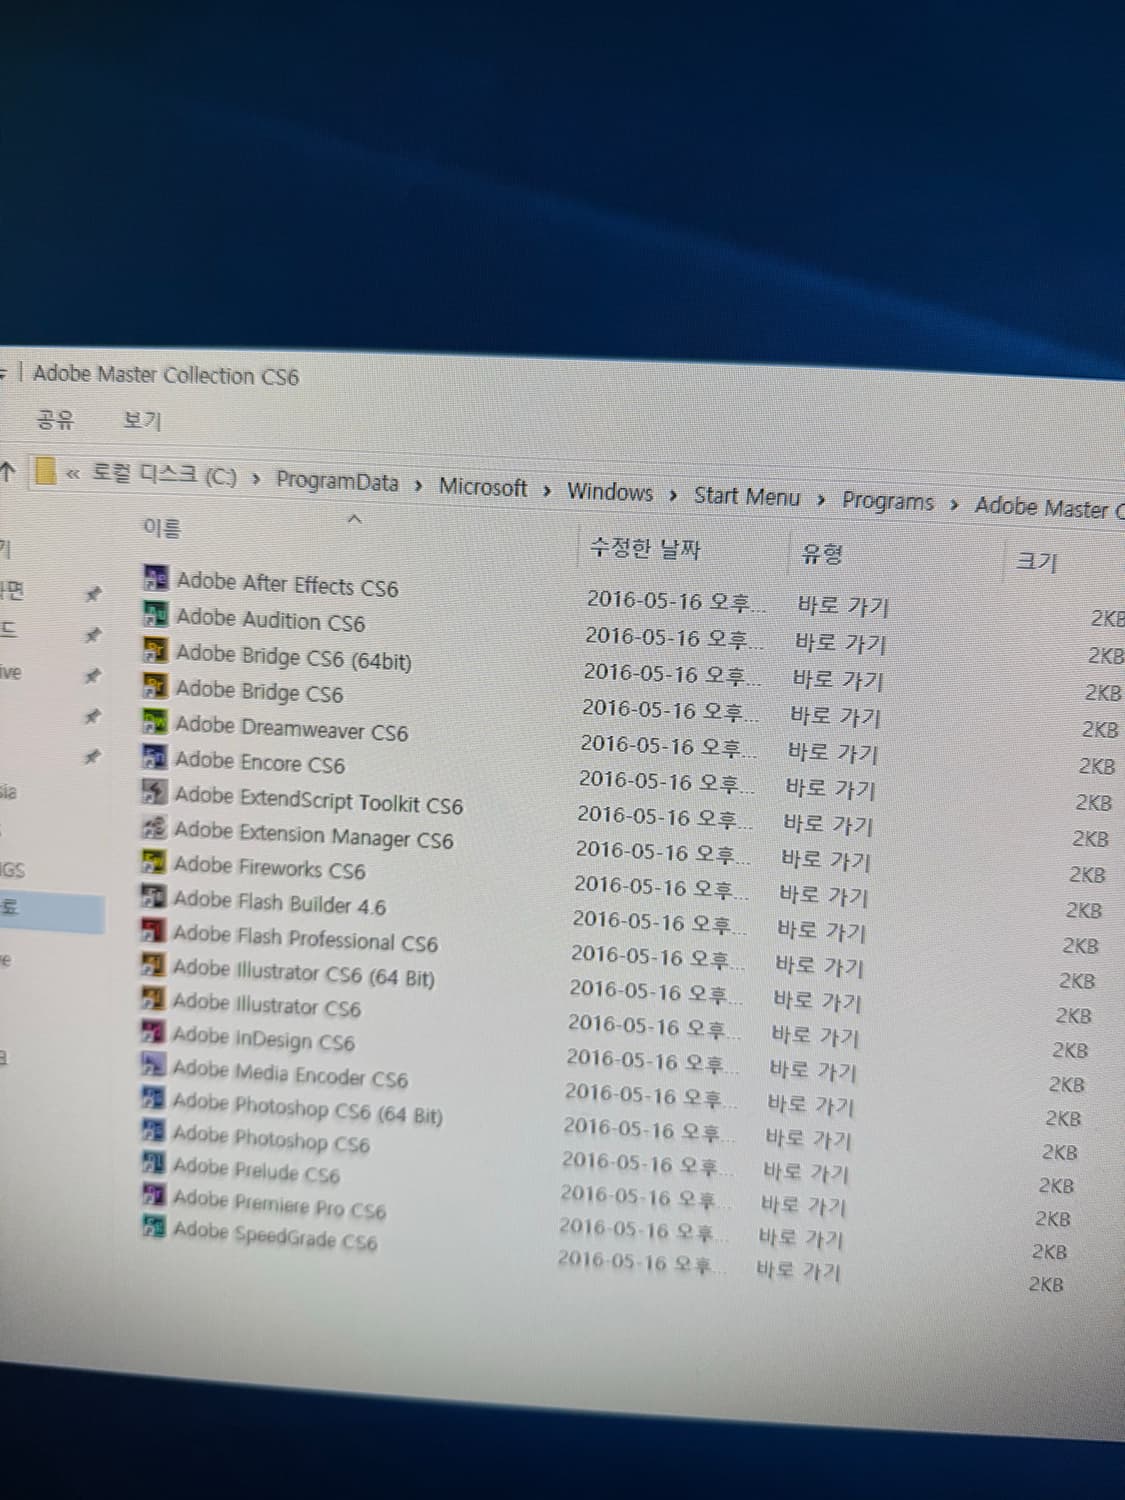The height and width of the screenshot is (1500, 1125).
Task: Unpin the topmost quick access item
Action: [95, 592]
